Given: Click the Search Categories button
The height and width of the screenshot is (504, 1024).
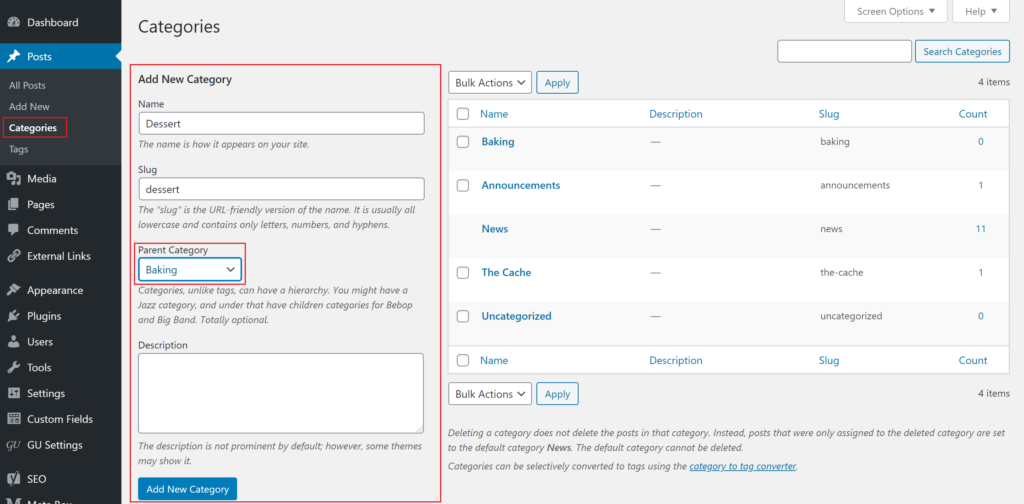Looking at the screenshot, I should pos(962,52).
